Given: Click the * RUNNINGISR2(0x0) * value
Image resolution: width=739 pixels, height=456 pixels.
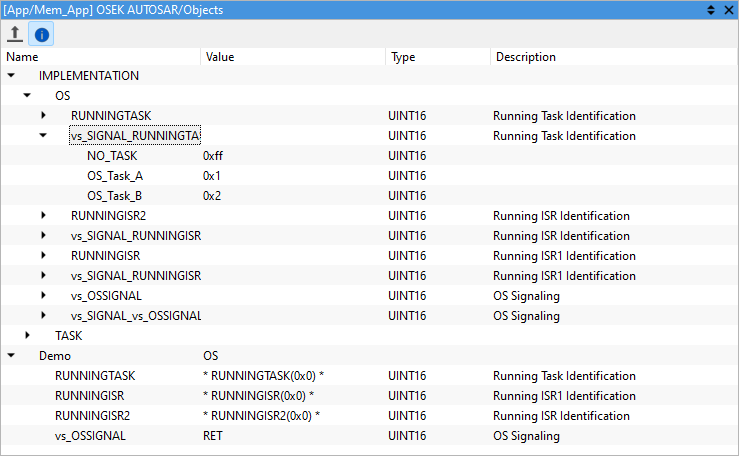Looking at the screenshot, I should [x=261, y=416].
